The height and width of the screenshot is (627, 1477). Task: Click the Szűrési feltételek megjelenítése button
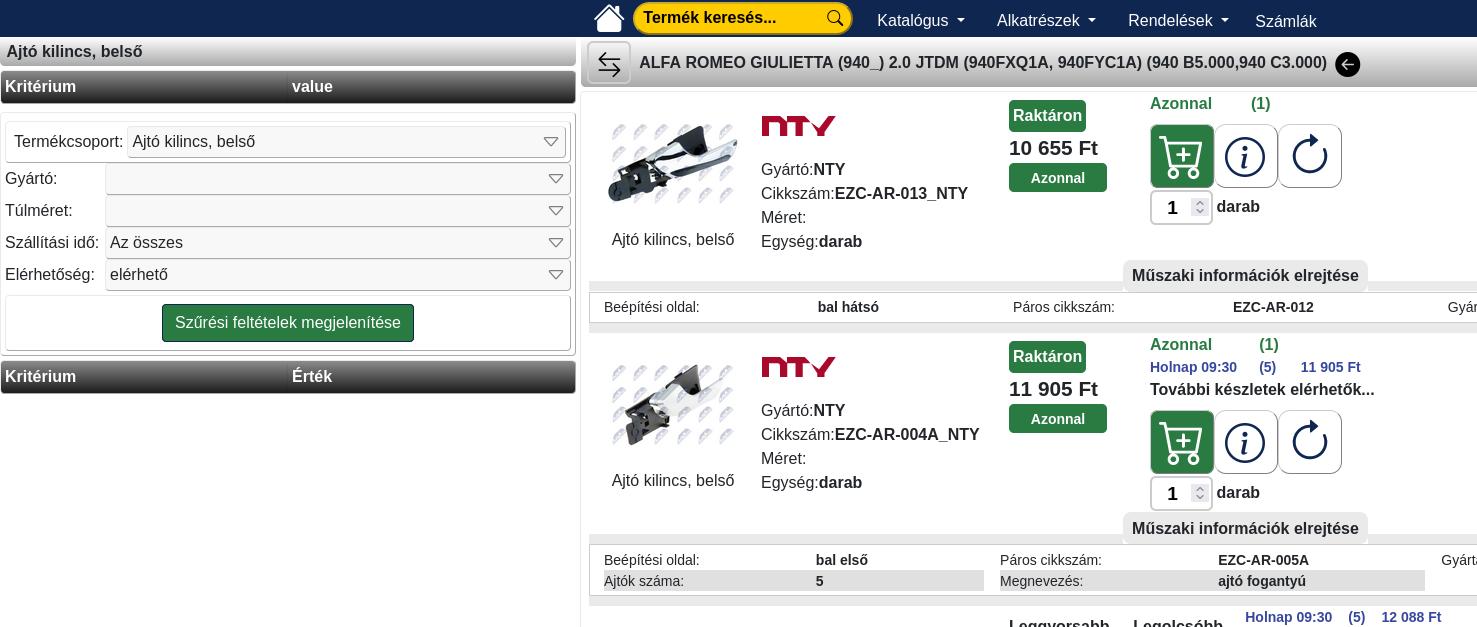[x=288, y=323]
